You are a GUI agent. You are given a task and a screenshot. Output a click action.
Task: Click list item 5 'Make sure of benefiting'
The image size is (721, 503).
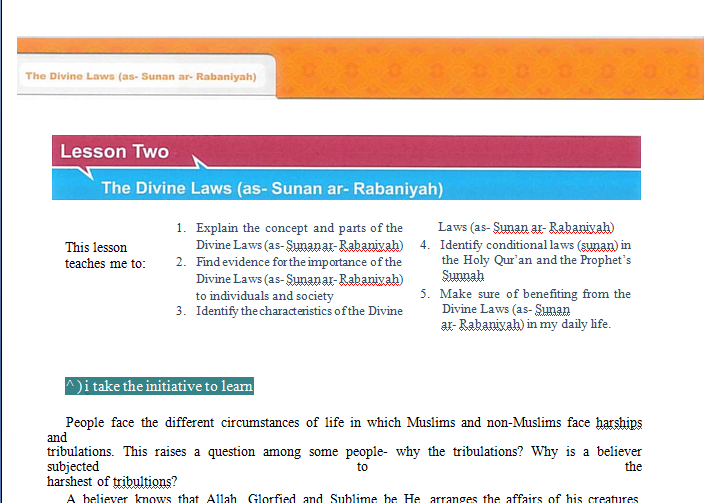tap(535, 294)
